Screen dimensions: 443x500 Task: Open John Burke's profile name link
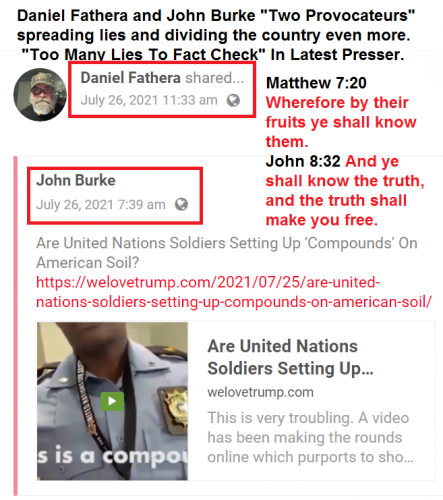click(x=76, y=180)
